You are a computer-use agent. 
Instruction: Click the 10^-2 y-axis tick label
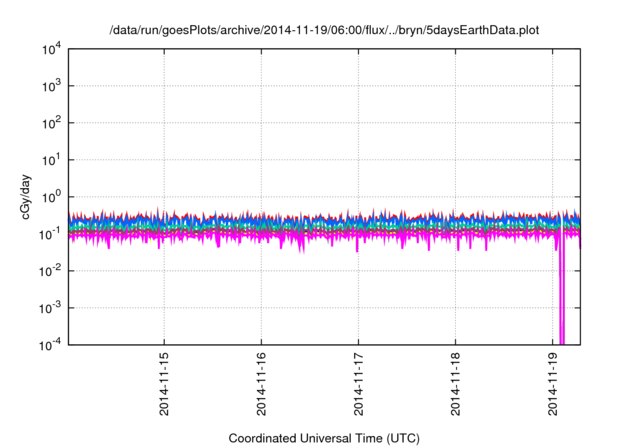point(50,271)
